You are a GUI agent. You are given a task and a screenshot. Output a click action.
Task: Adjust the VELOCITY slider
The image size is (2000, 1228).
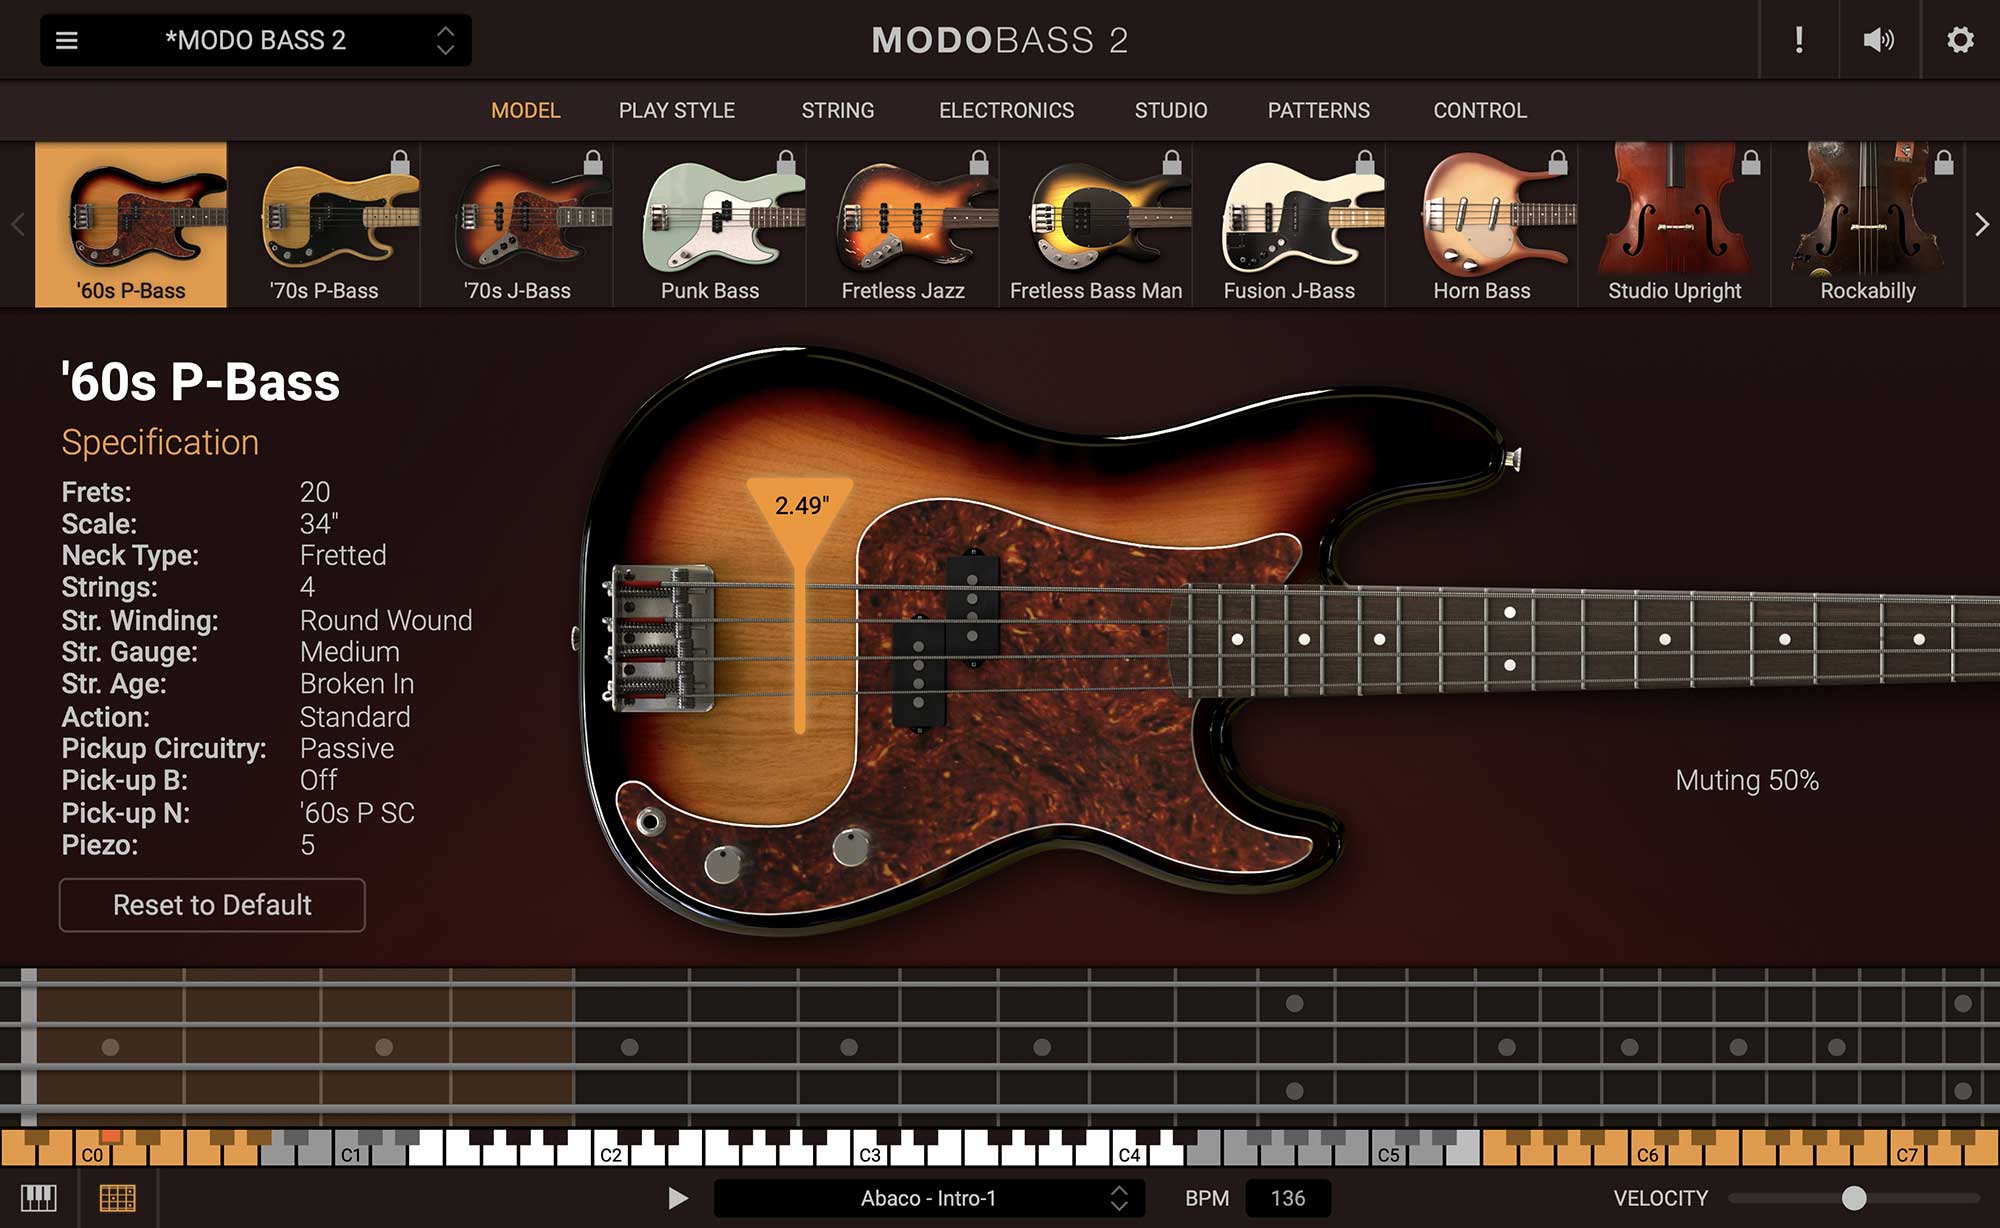[x=1856, y=1197]
